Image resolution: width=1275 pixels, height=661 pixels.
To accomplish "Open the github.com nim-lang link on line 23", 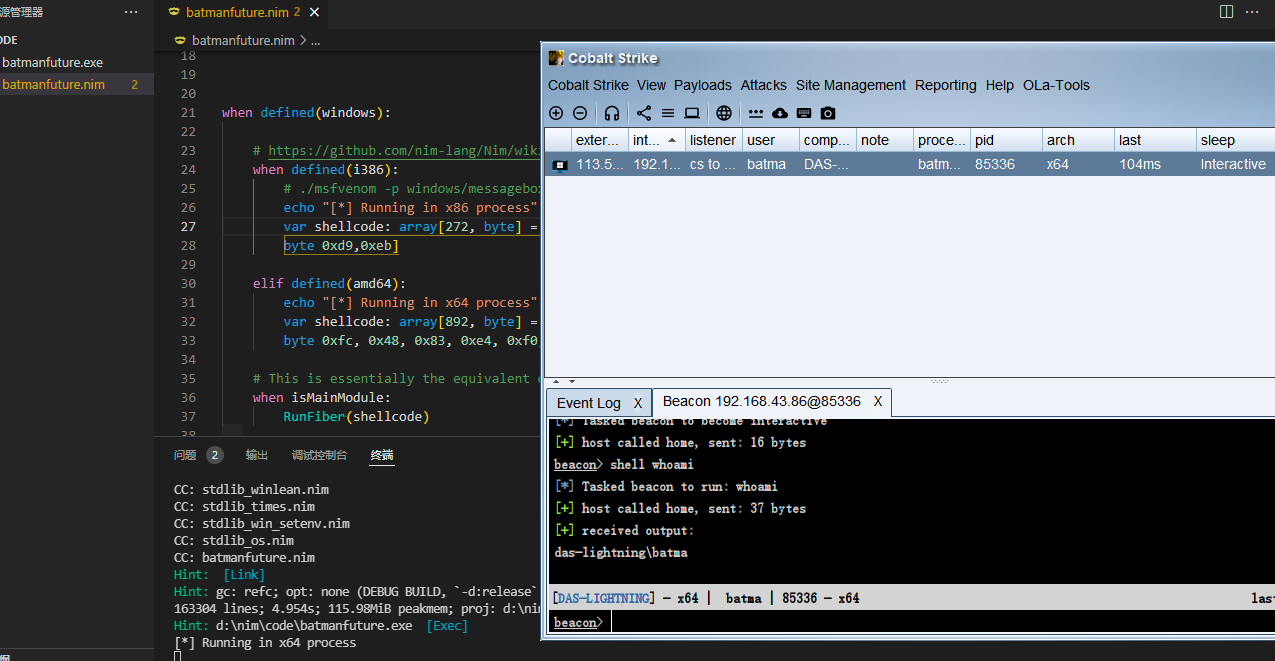I will tap(406, 151).
